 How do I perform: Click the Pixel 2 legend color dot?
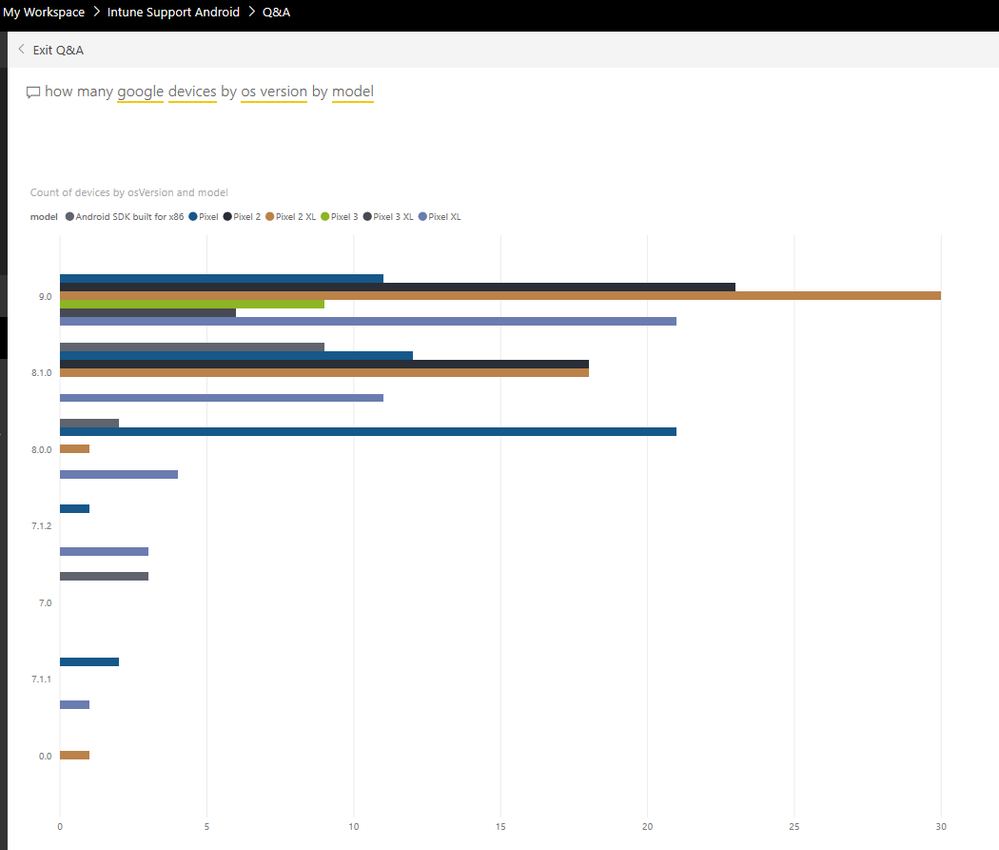(x=227, y=217)
